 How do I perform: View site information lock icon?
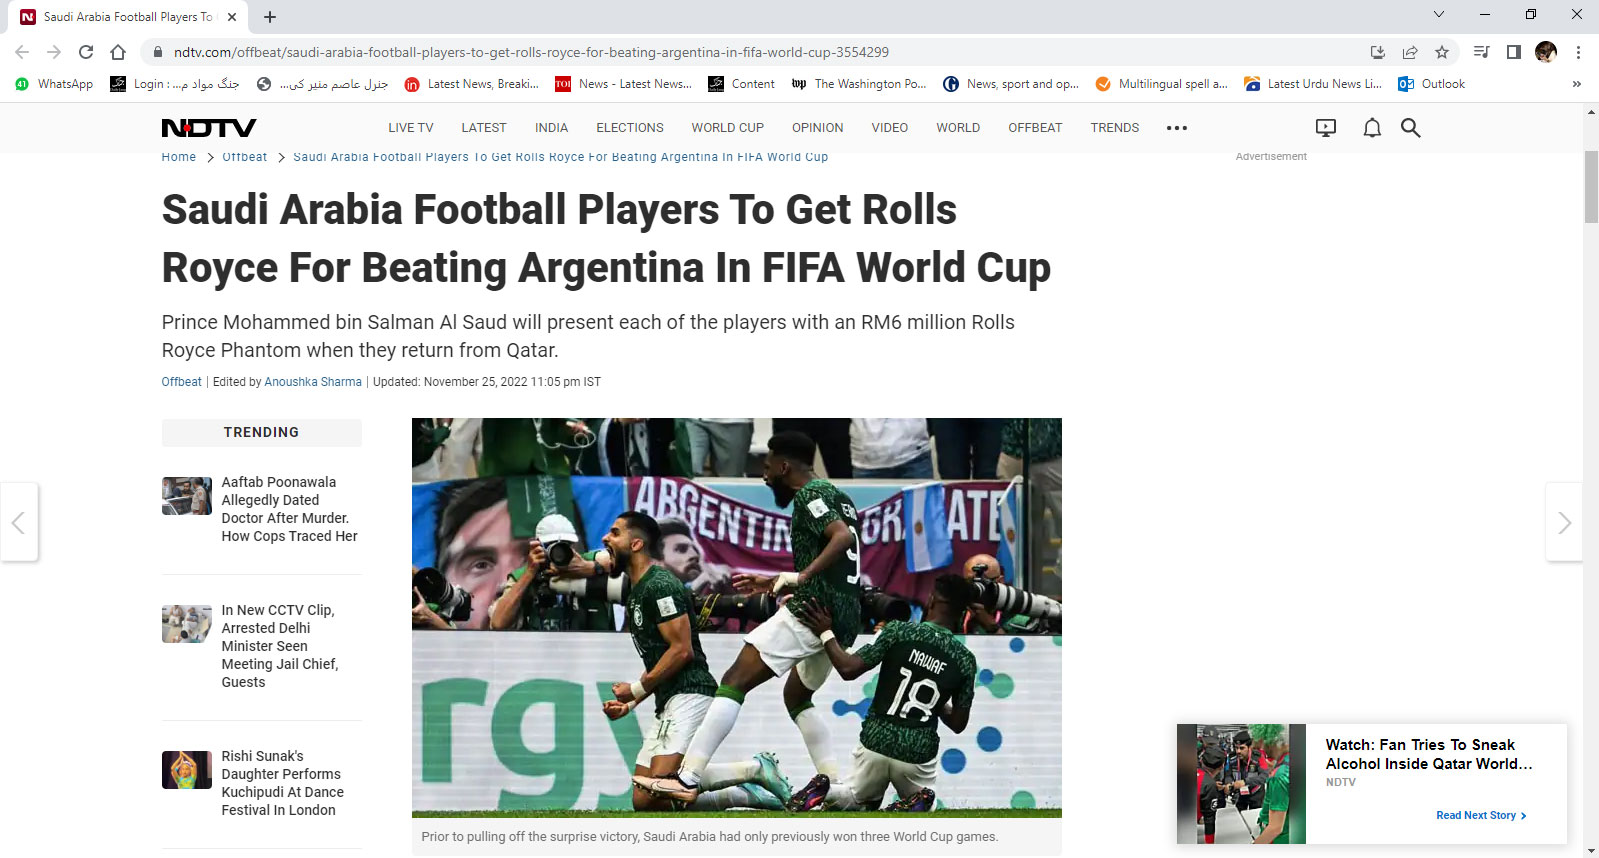click(x=157, y=52)
